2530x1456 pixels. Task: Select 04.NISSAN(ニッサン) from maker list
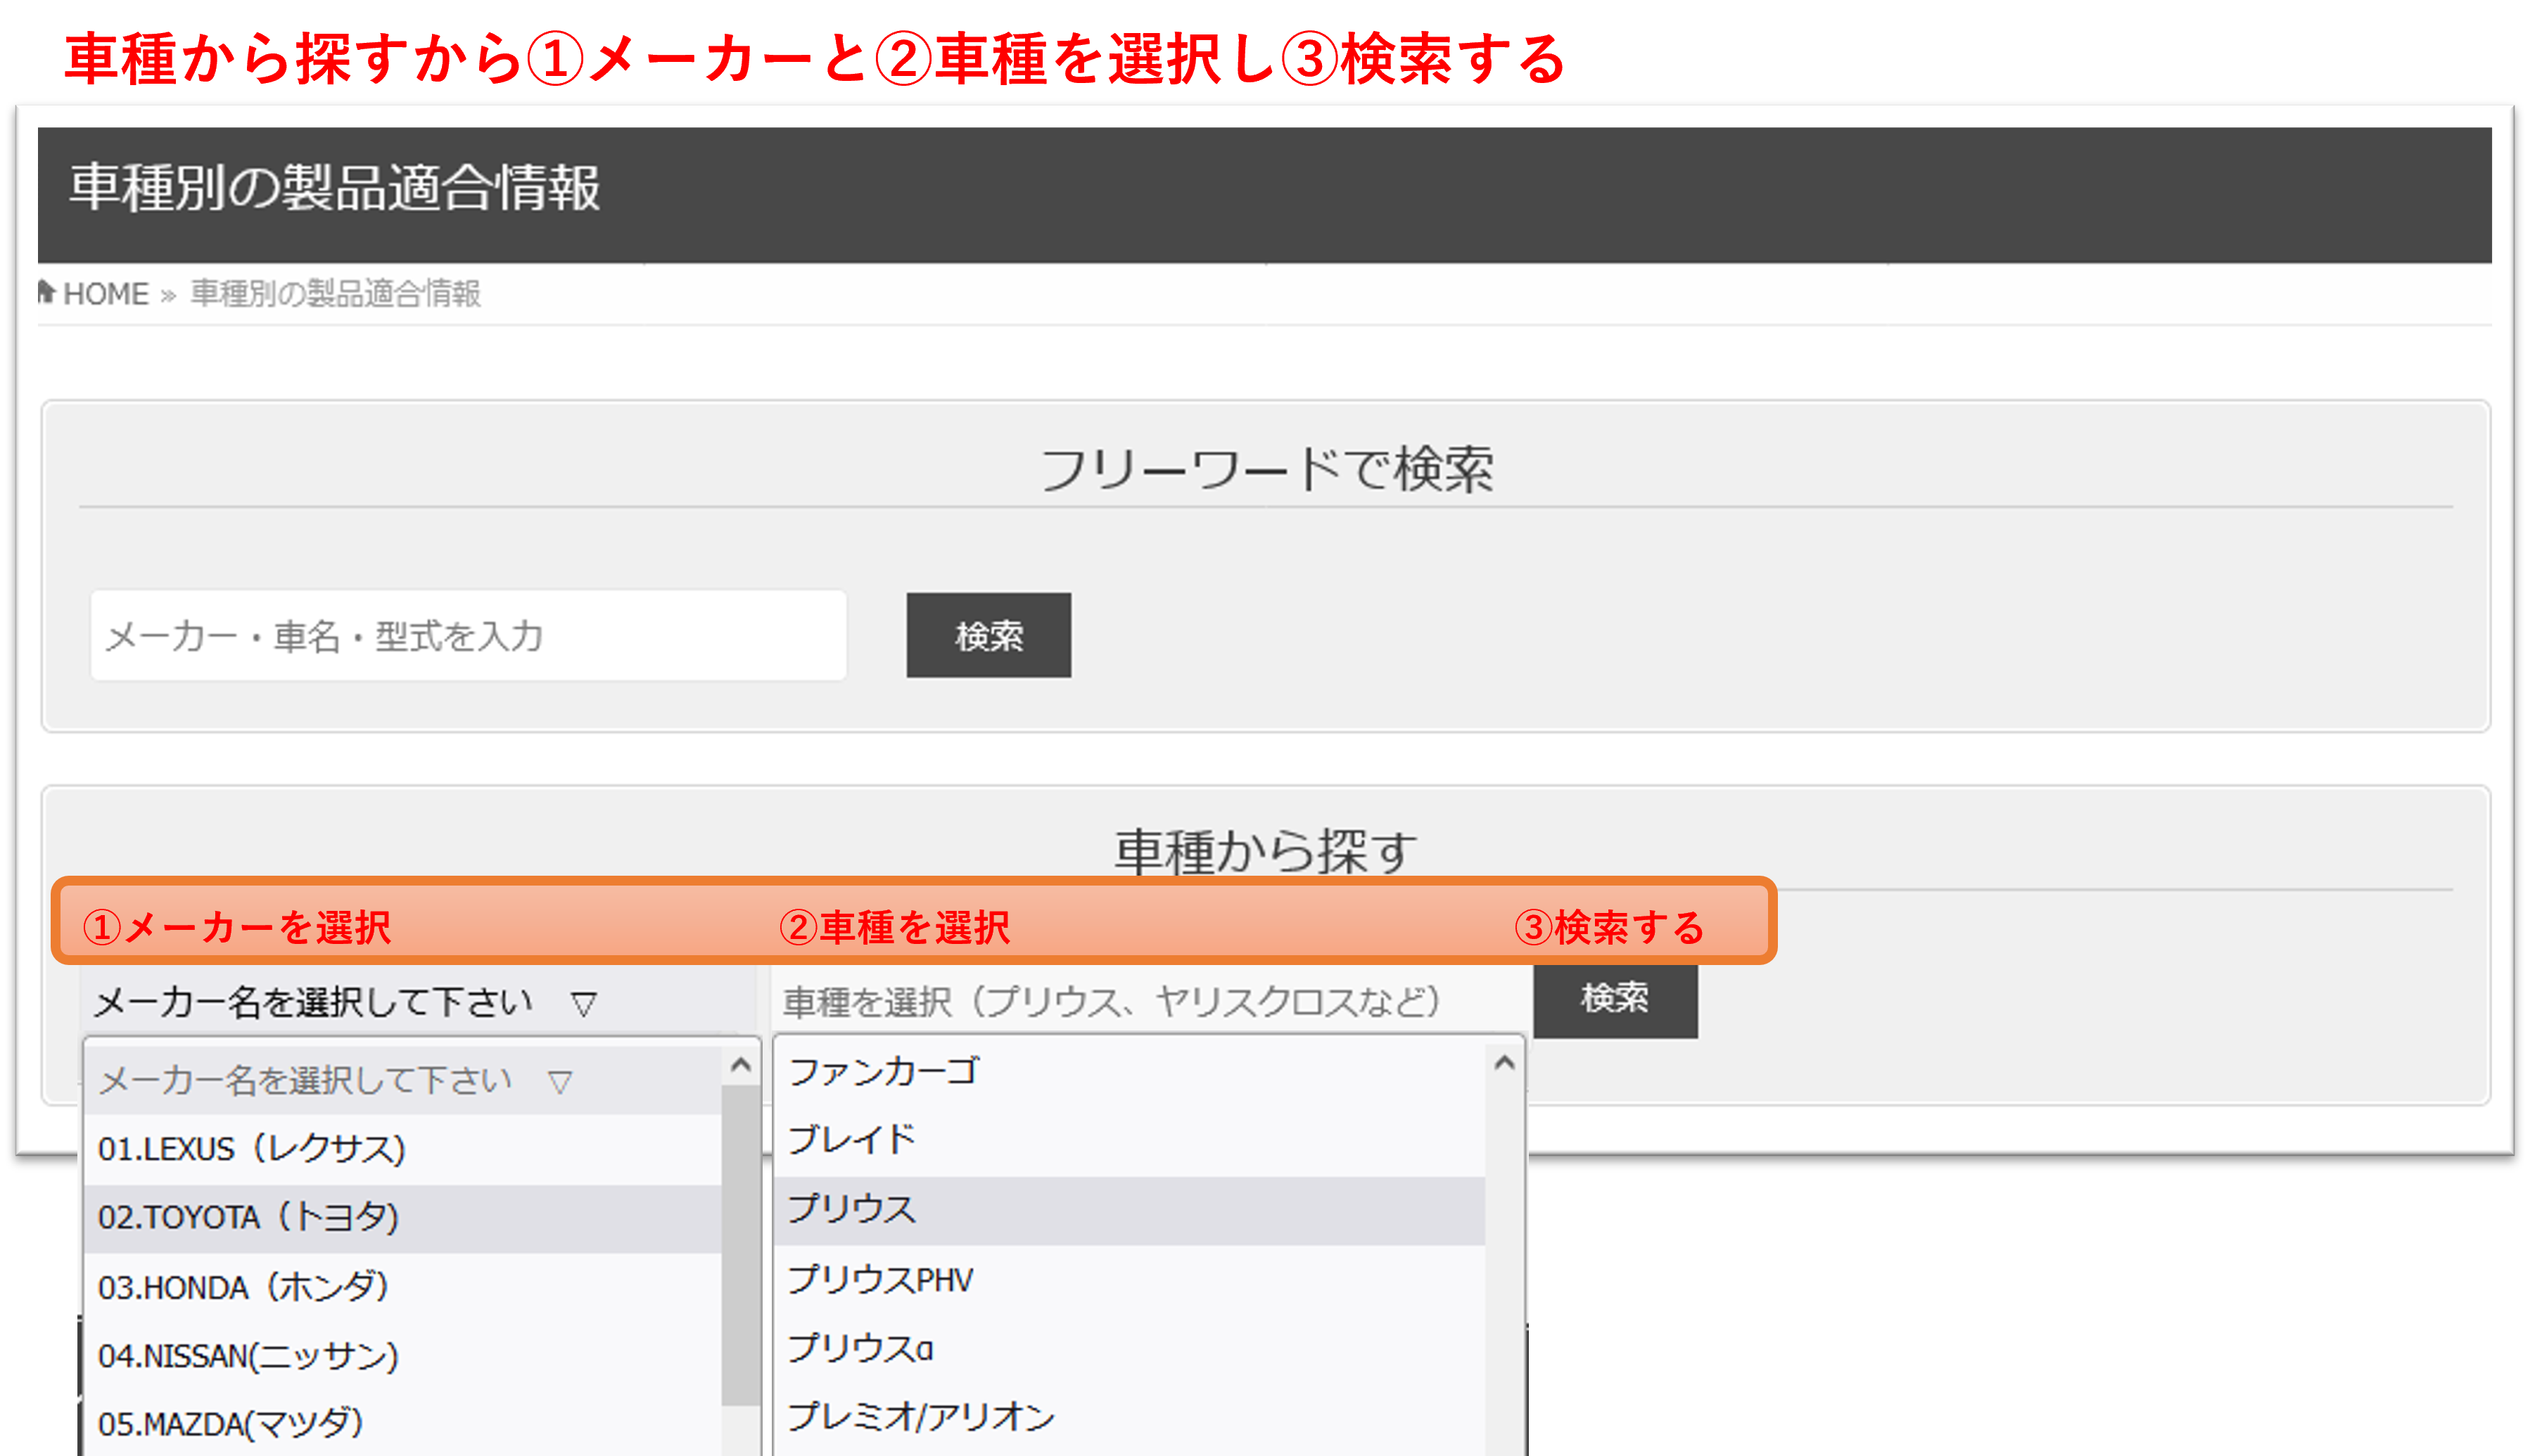[402, 1356]
